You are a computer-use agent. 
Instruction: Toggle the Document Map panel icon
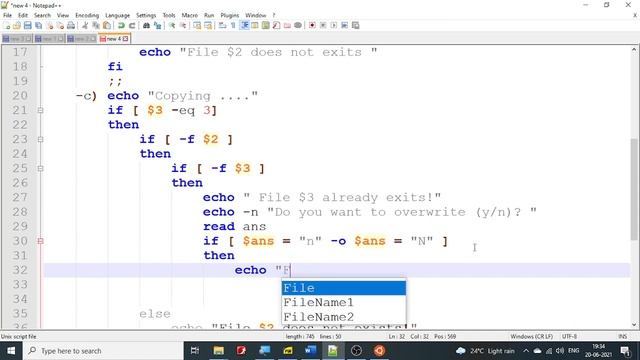pos(265,25)
